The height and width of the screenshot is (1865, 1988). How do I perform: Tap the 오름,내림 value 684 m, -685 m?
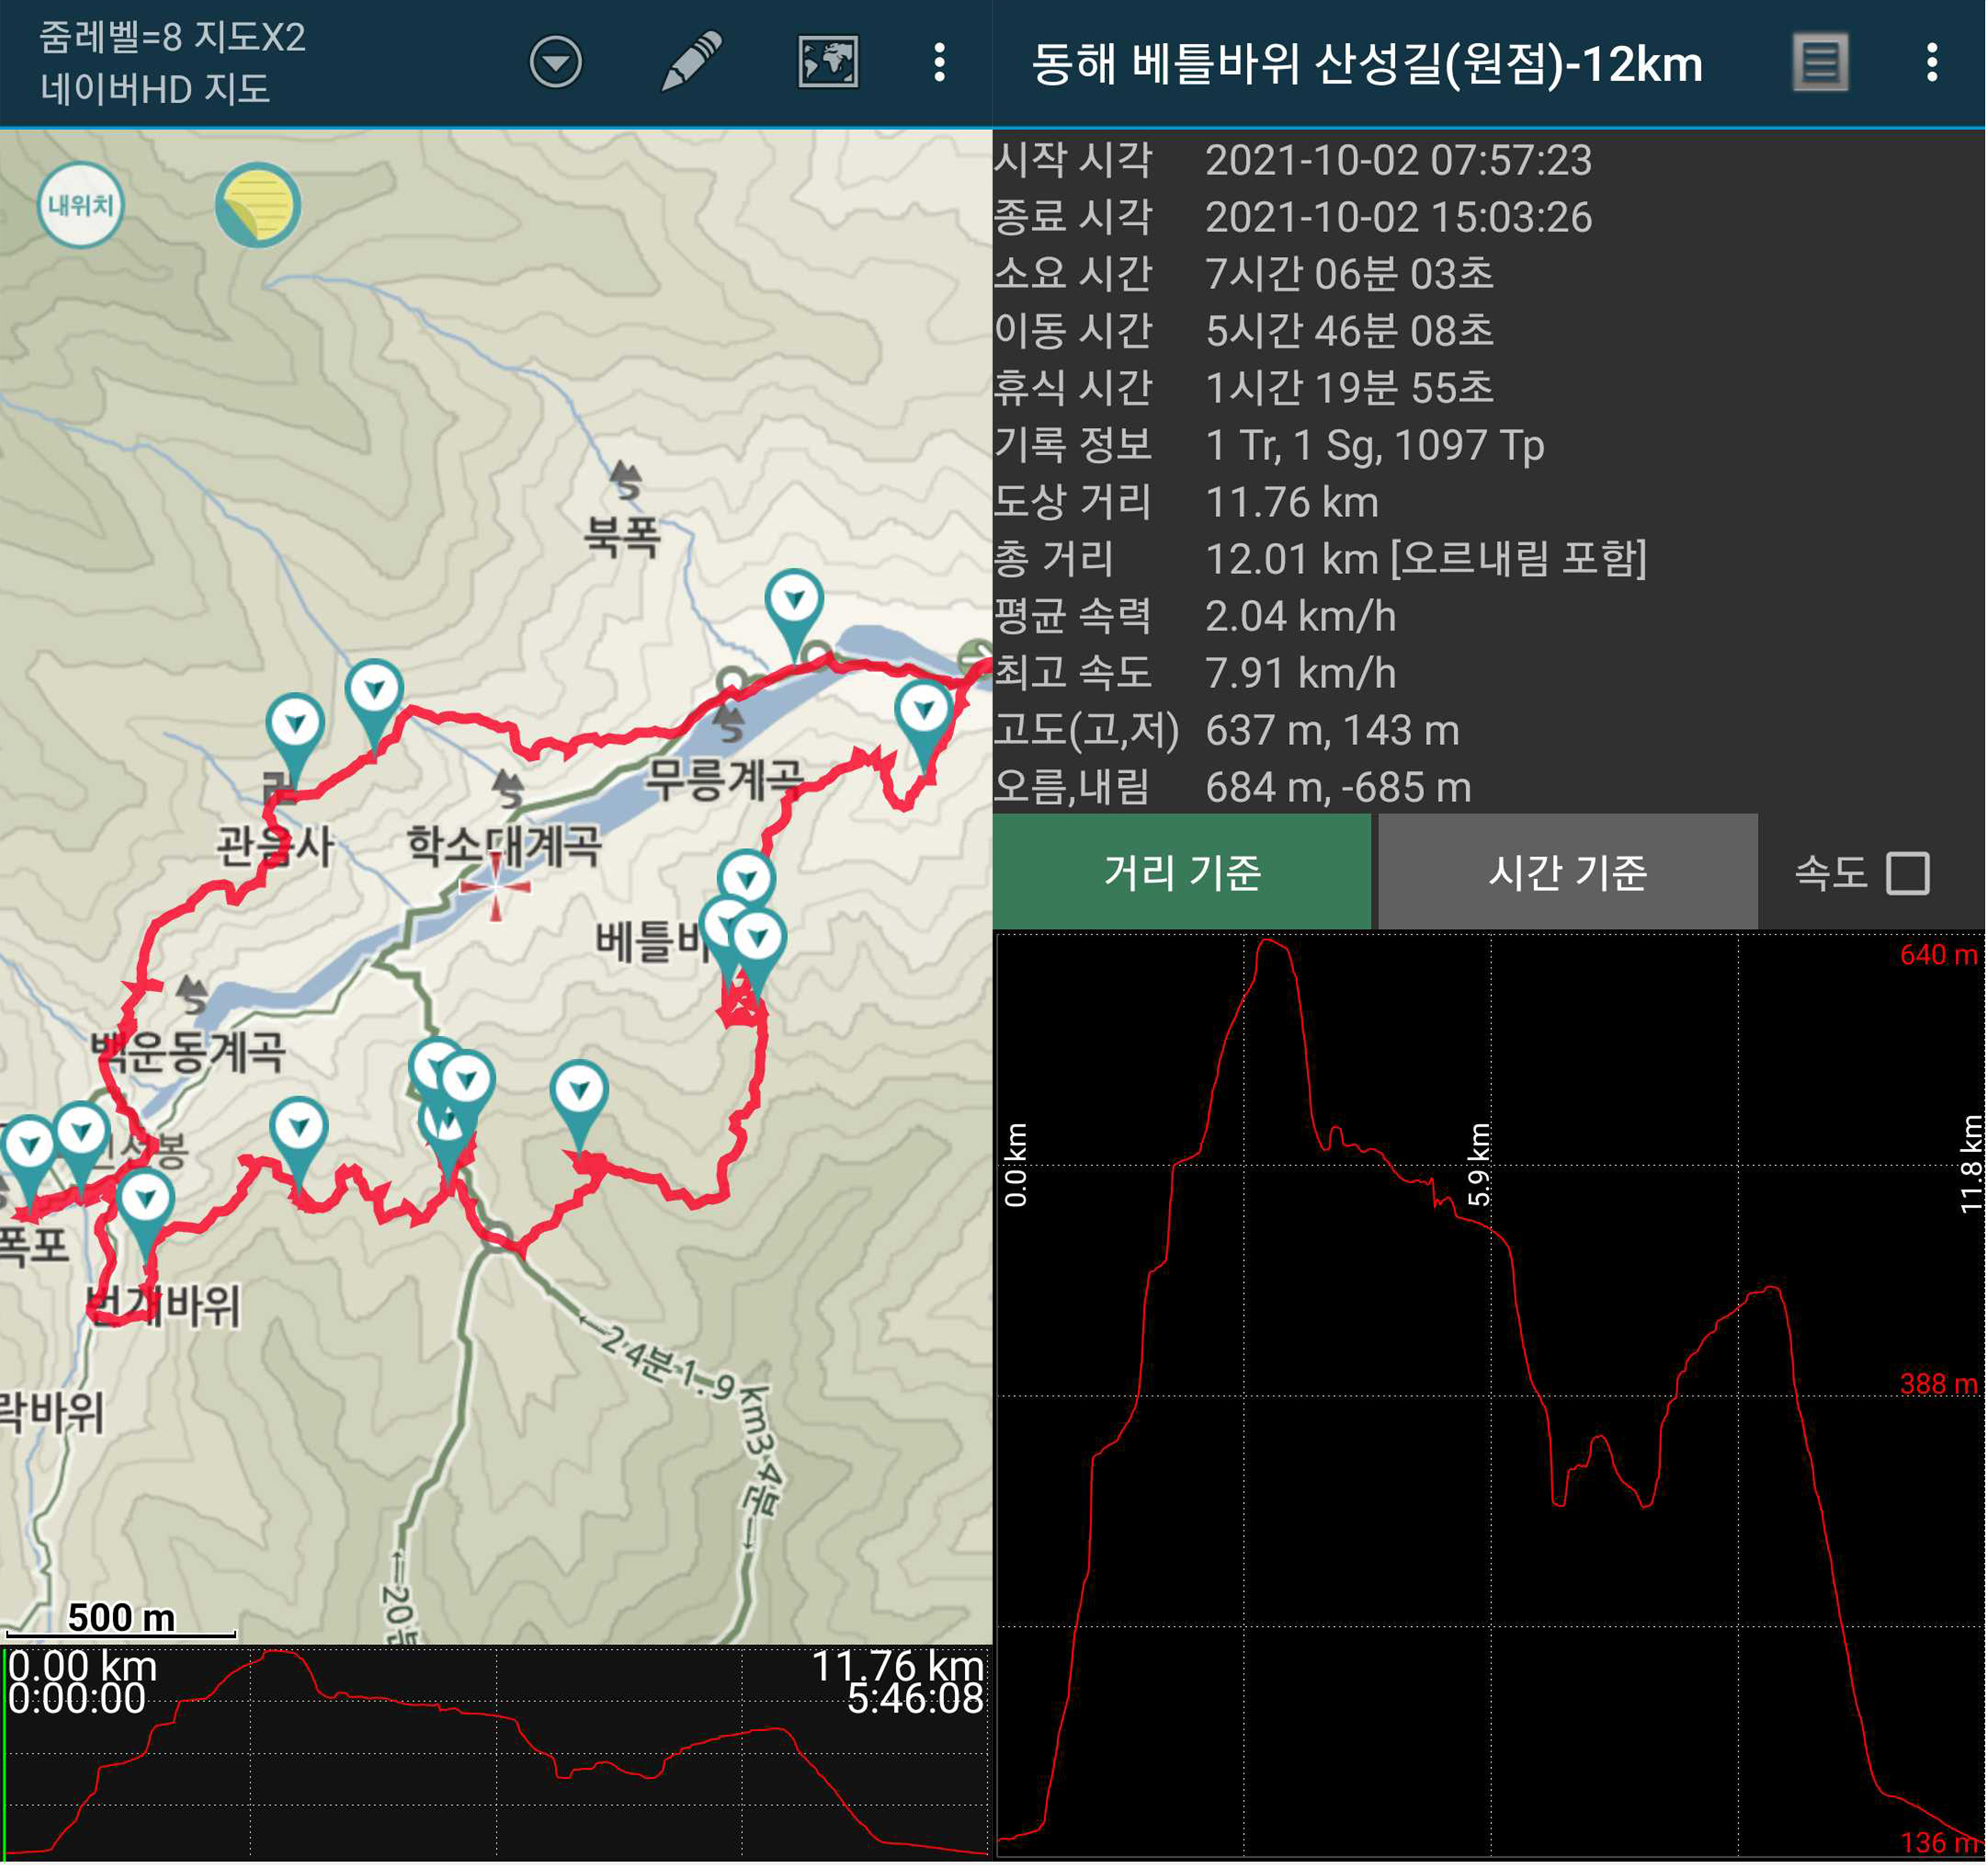[1338, 788]
